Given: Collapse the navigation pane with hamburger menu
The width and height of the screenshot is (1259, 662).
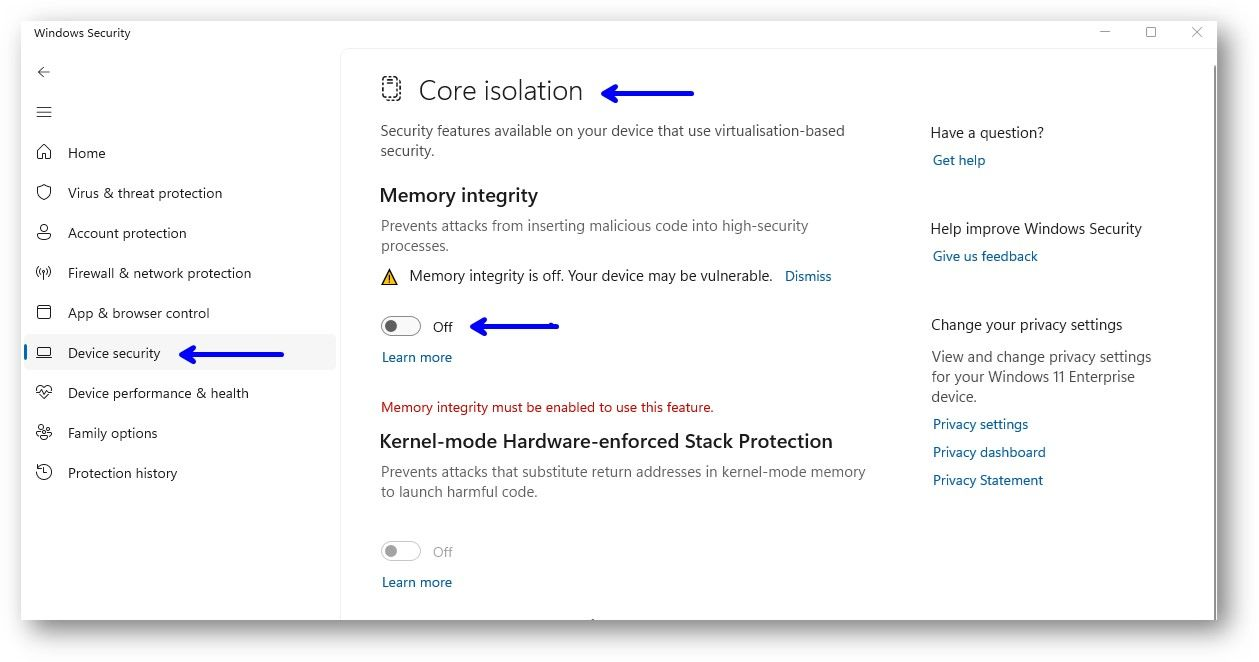Looking at the screenshot, I should point(44,112).
